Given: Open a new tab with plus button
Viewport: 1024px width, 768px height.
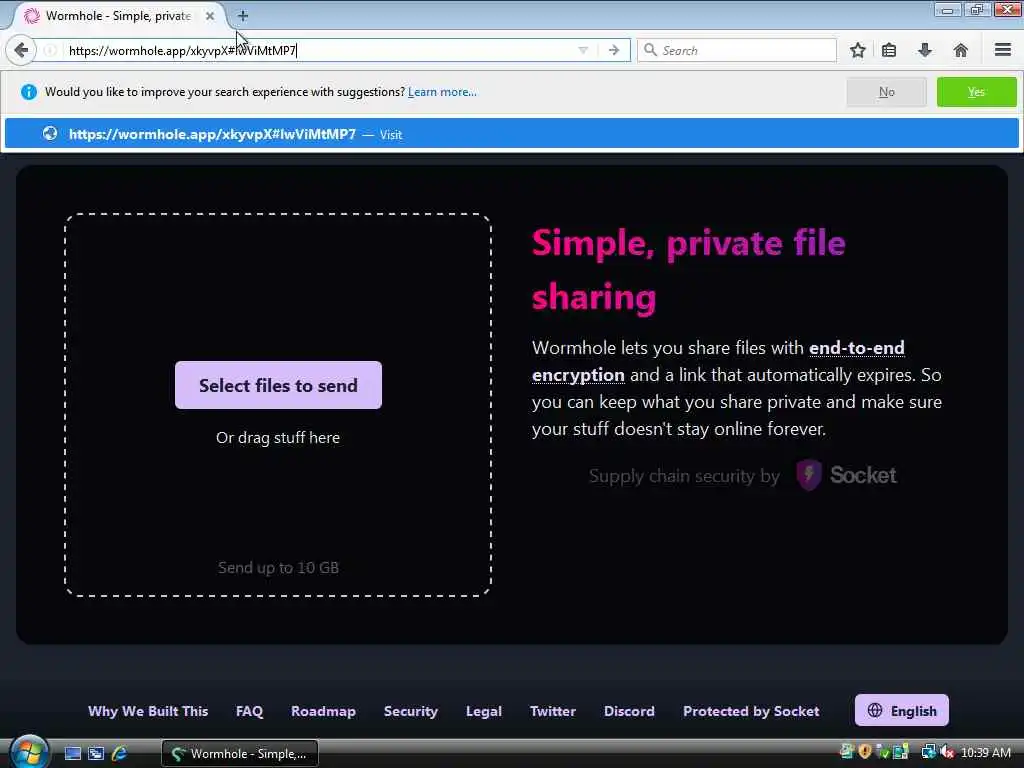Looking at the screenshot, I should click(x=242, y=16).
